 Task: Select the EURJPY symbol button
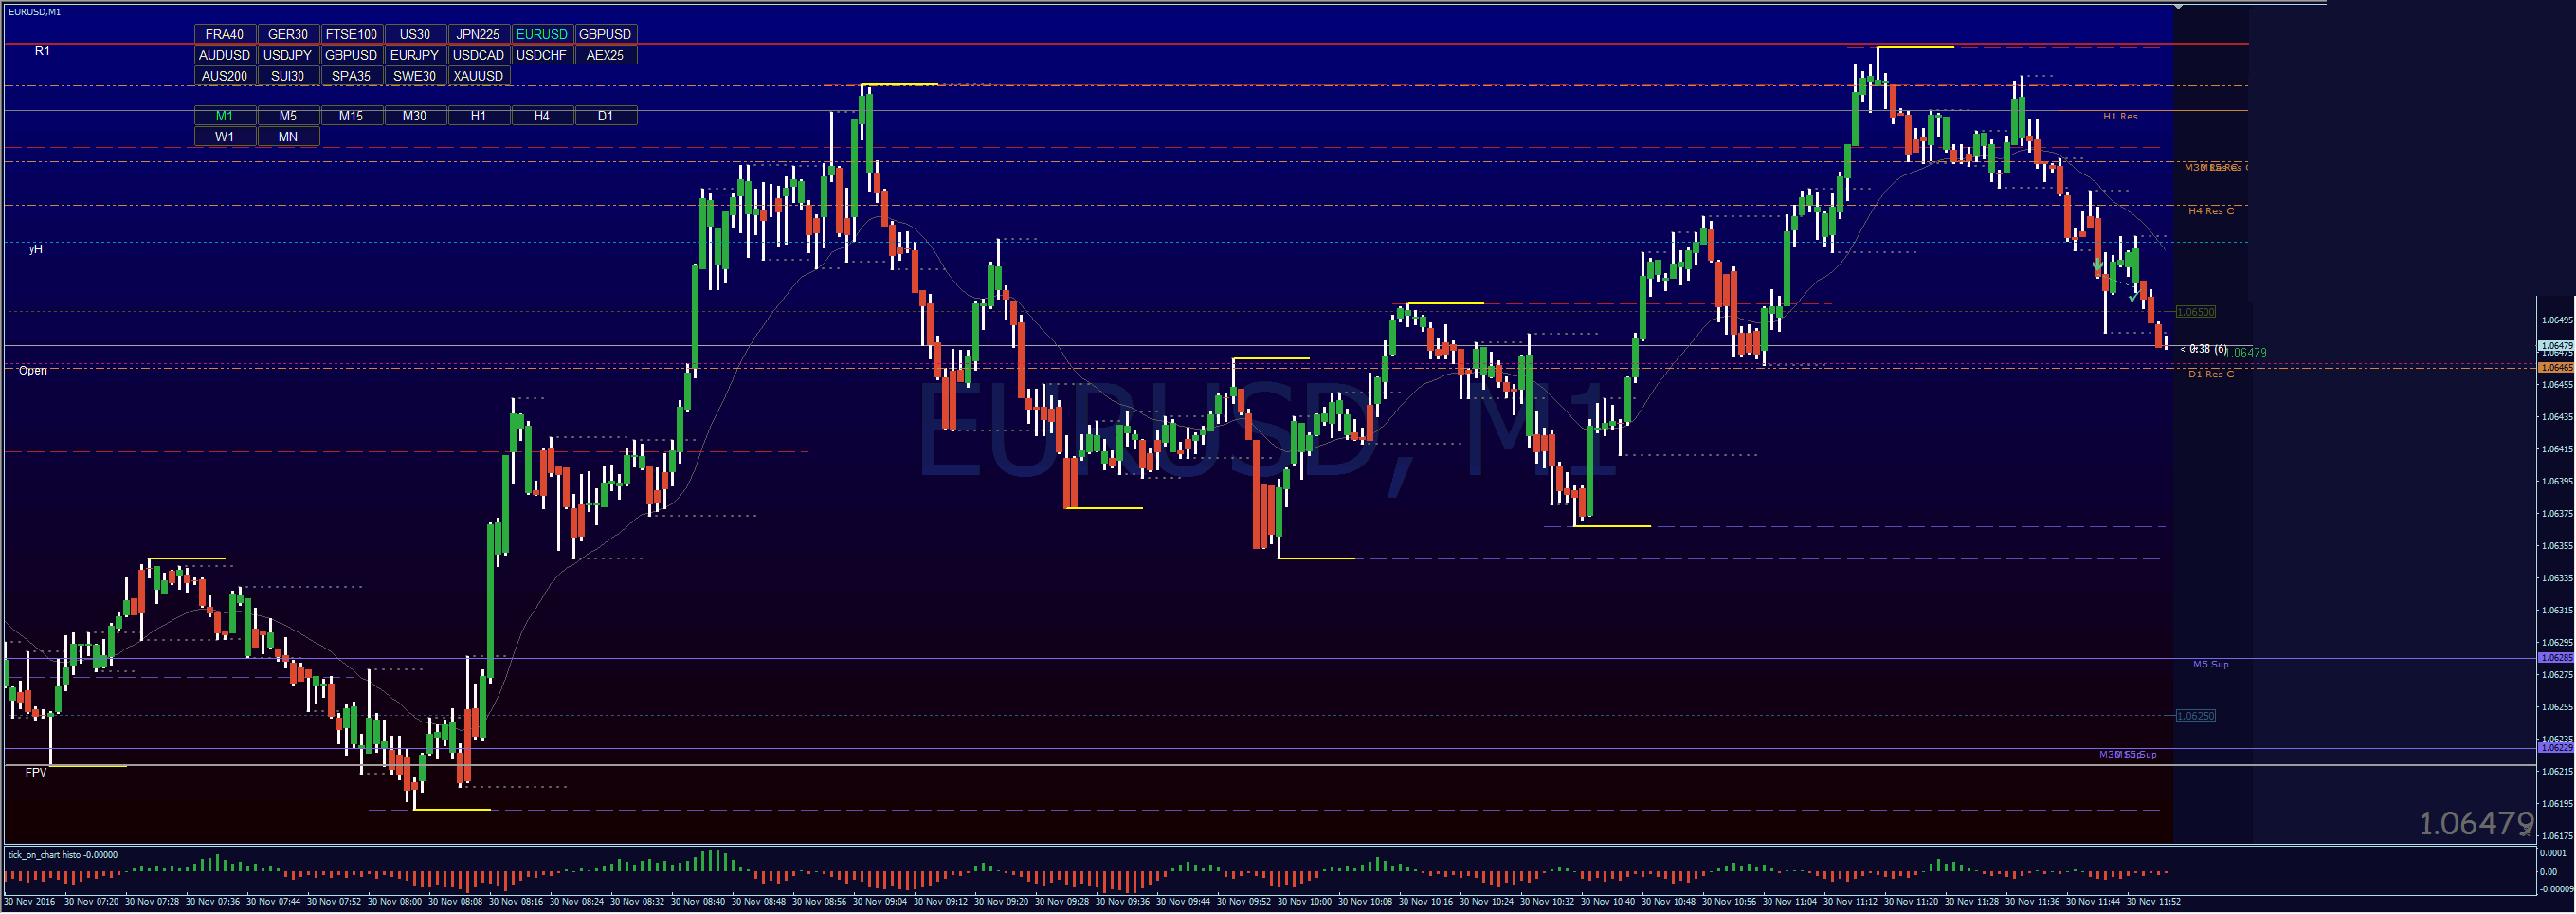pyautogui.click(x=414, y=55)
